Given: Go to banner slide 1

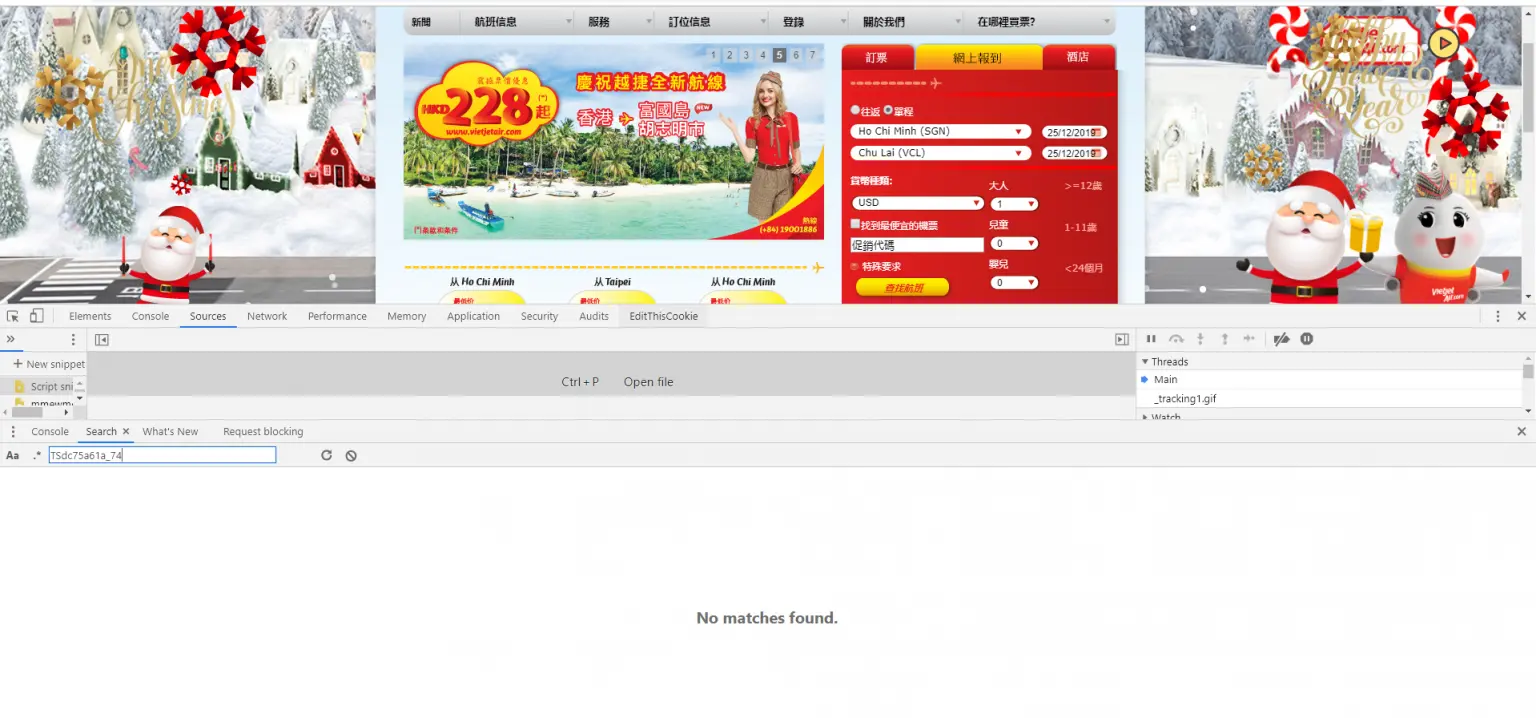Looking at the screenshot, I should pos(714,55).
